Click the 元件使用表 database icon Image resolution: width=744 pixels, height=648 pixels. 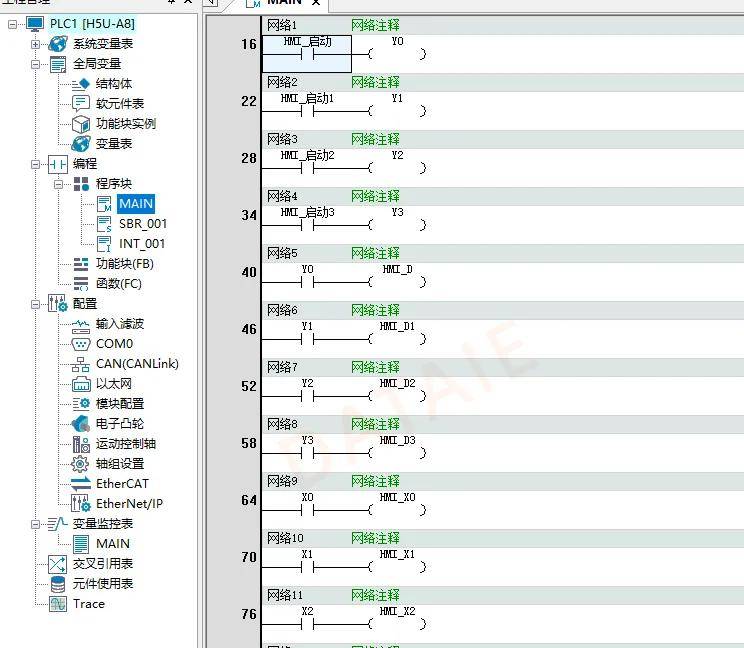pyautogui.click(x=58, y=584)
